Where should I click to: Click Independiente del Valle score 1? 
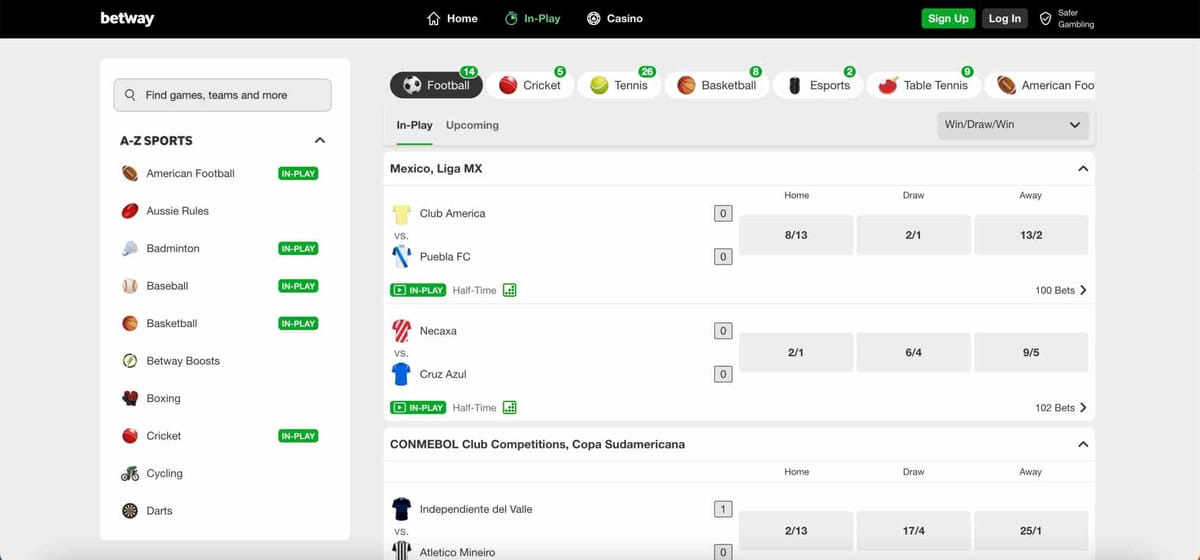tap(723, 509)
